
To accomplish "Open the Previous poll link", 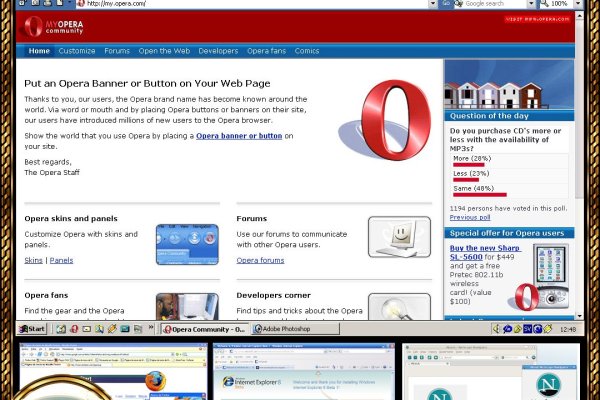I will coord(470,217).
